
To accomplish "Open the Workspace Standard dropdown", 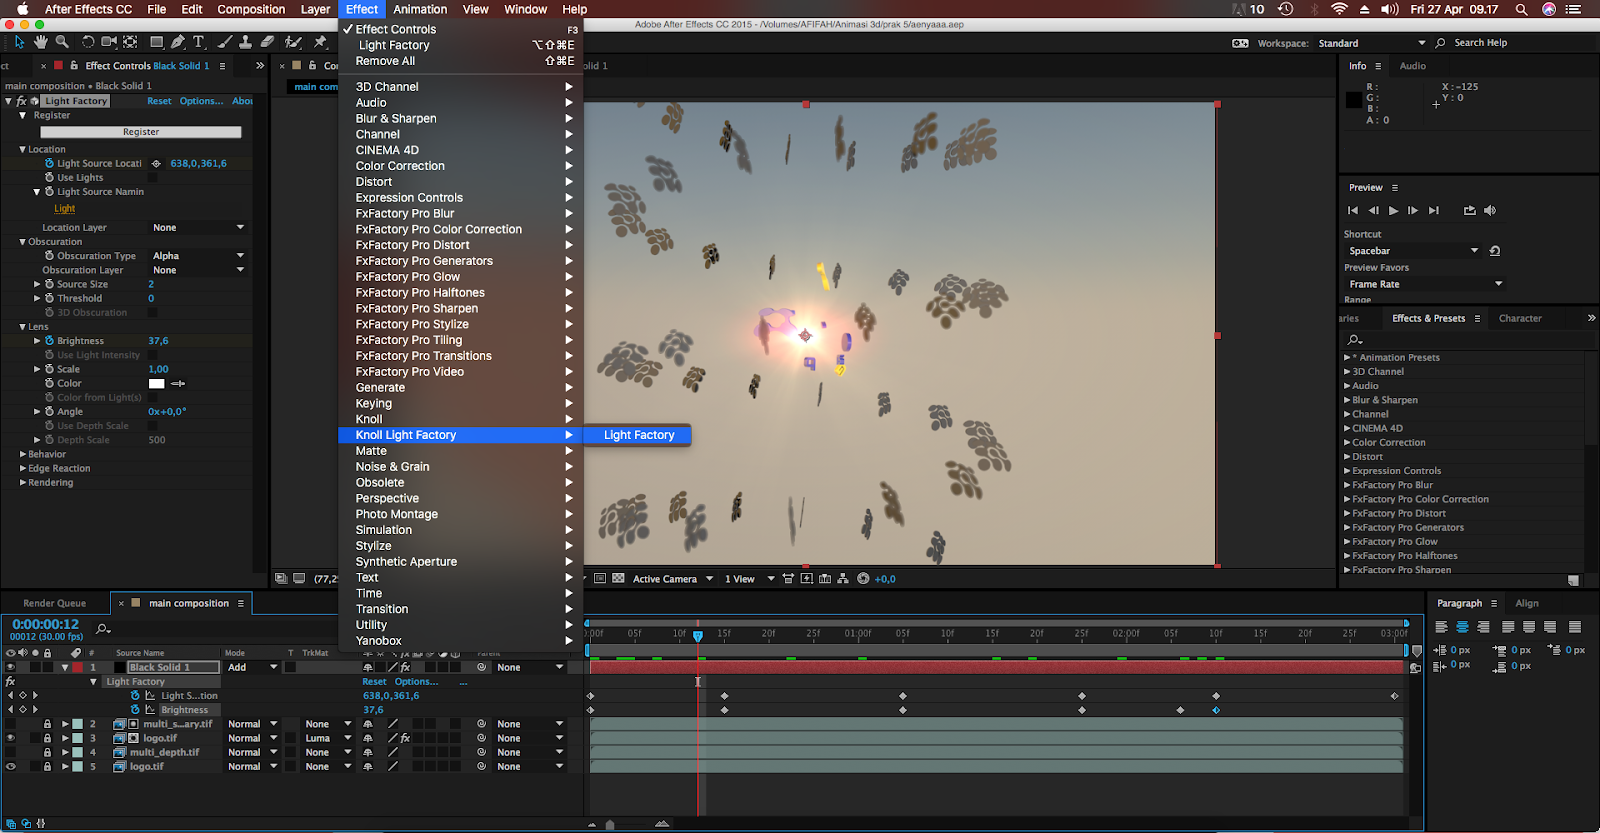I will 1371,43.
